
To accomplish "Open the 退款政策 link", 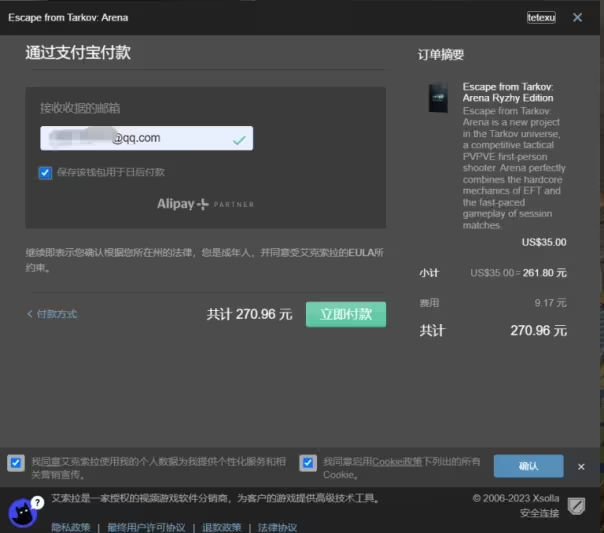I will [221, 527].
